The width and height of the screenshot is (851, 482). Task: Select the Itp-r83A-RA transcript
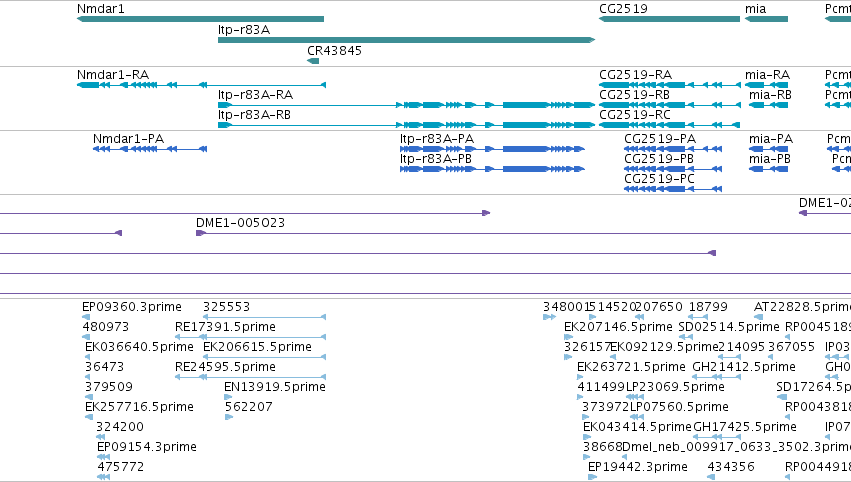[x=407, y=105]
